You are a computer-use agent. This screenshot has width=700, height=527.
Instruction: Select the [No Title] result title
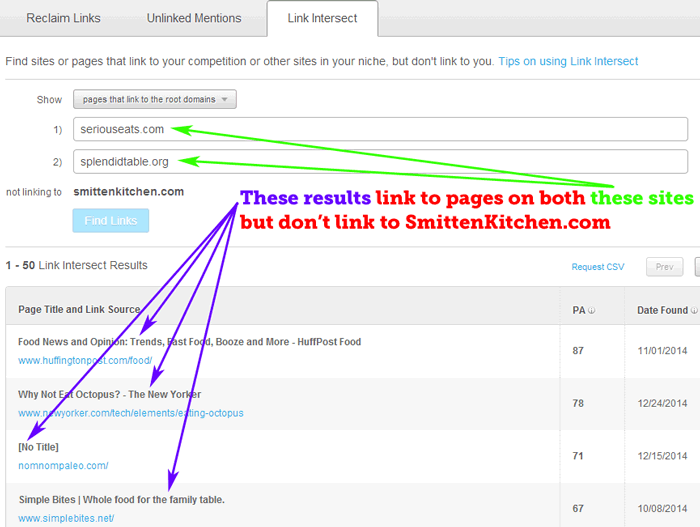click(38, 447)
